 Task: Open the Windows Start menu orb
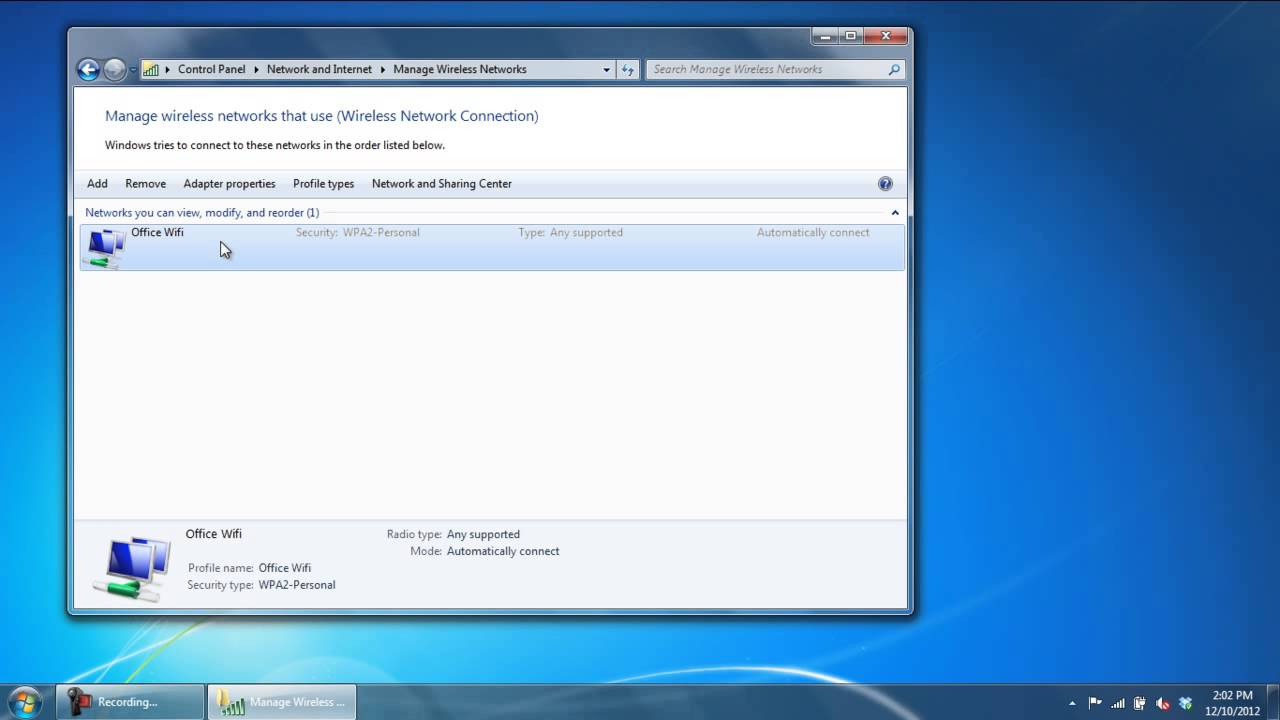24,701
